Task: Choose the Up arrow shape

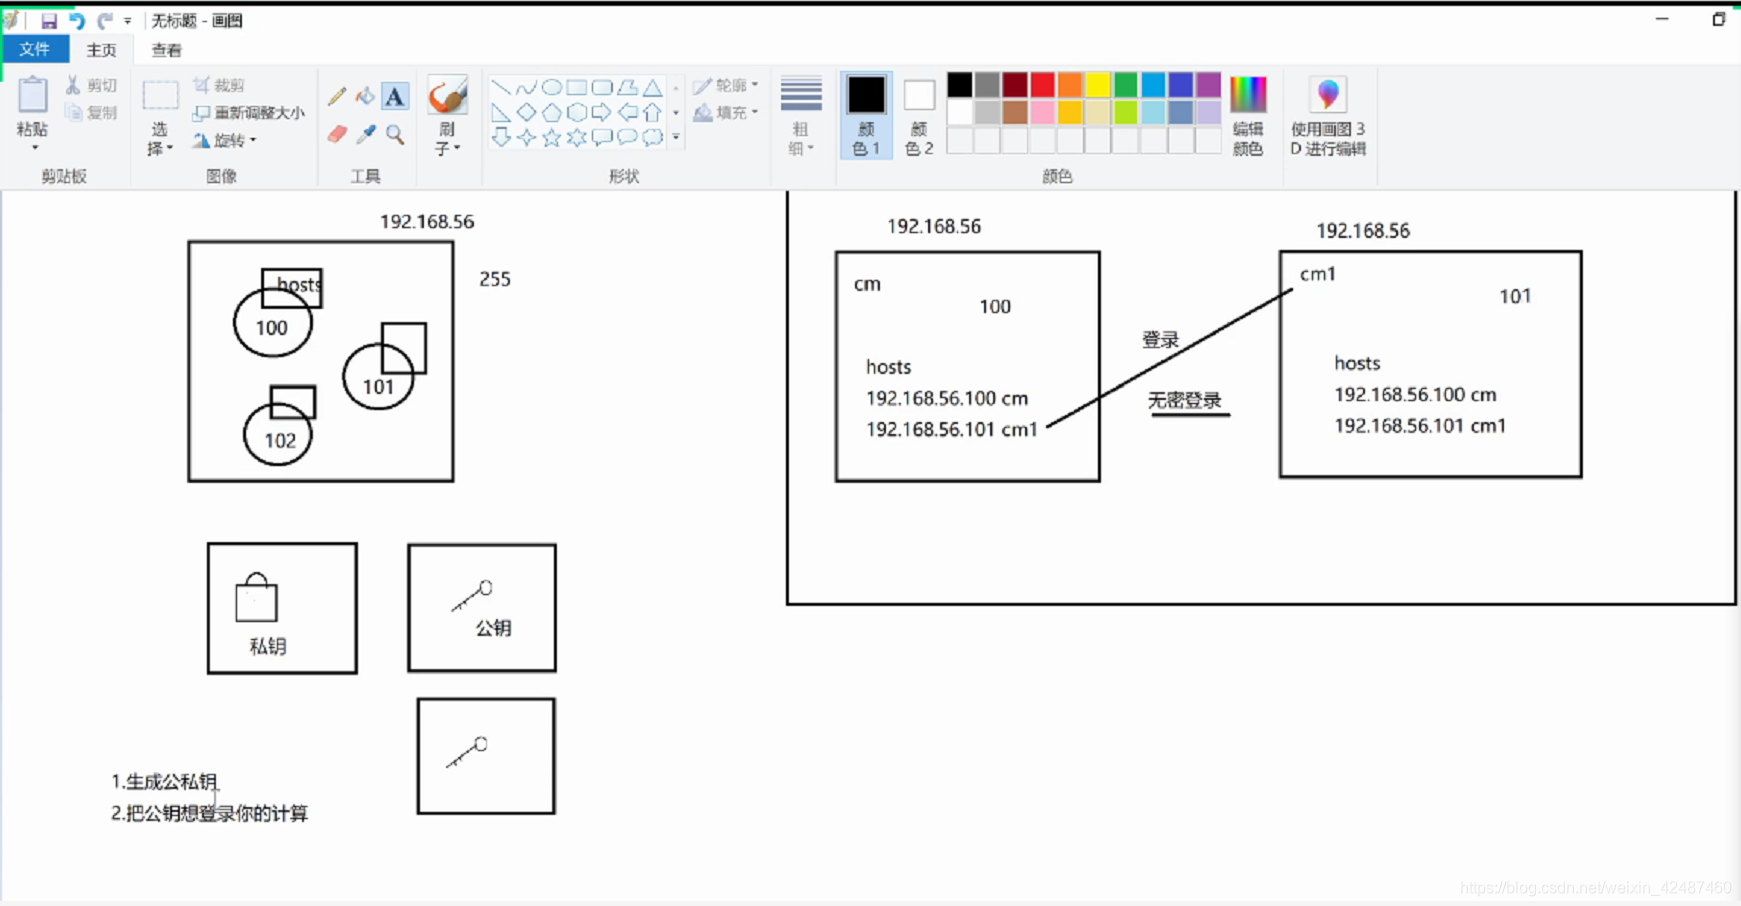Action: pyautogui.click(x=652, y=112)
